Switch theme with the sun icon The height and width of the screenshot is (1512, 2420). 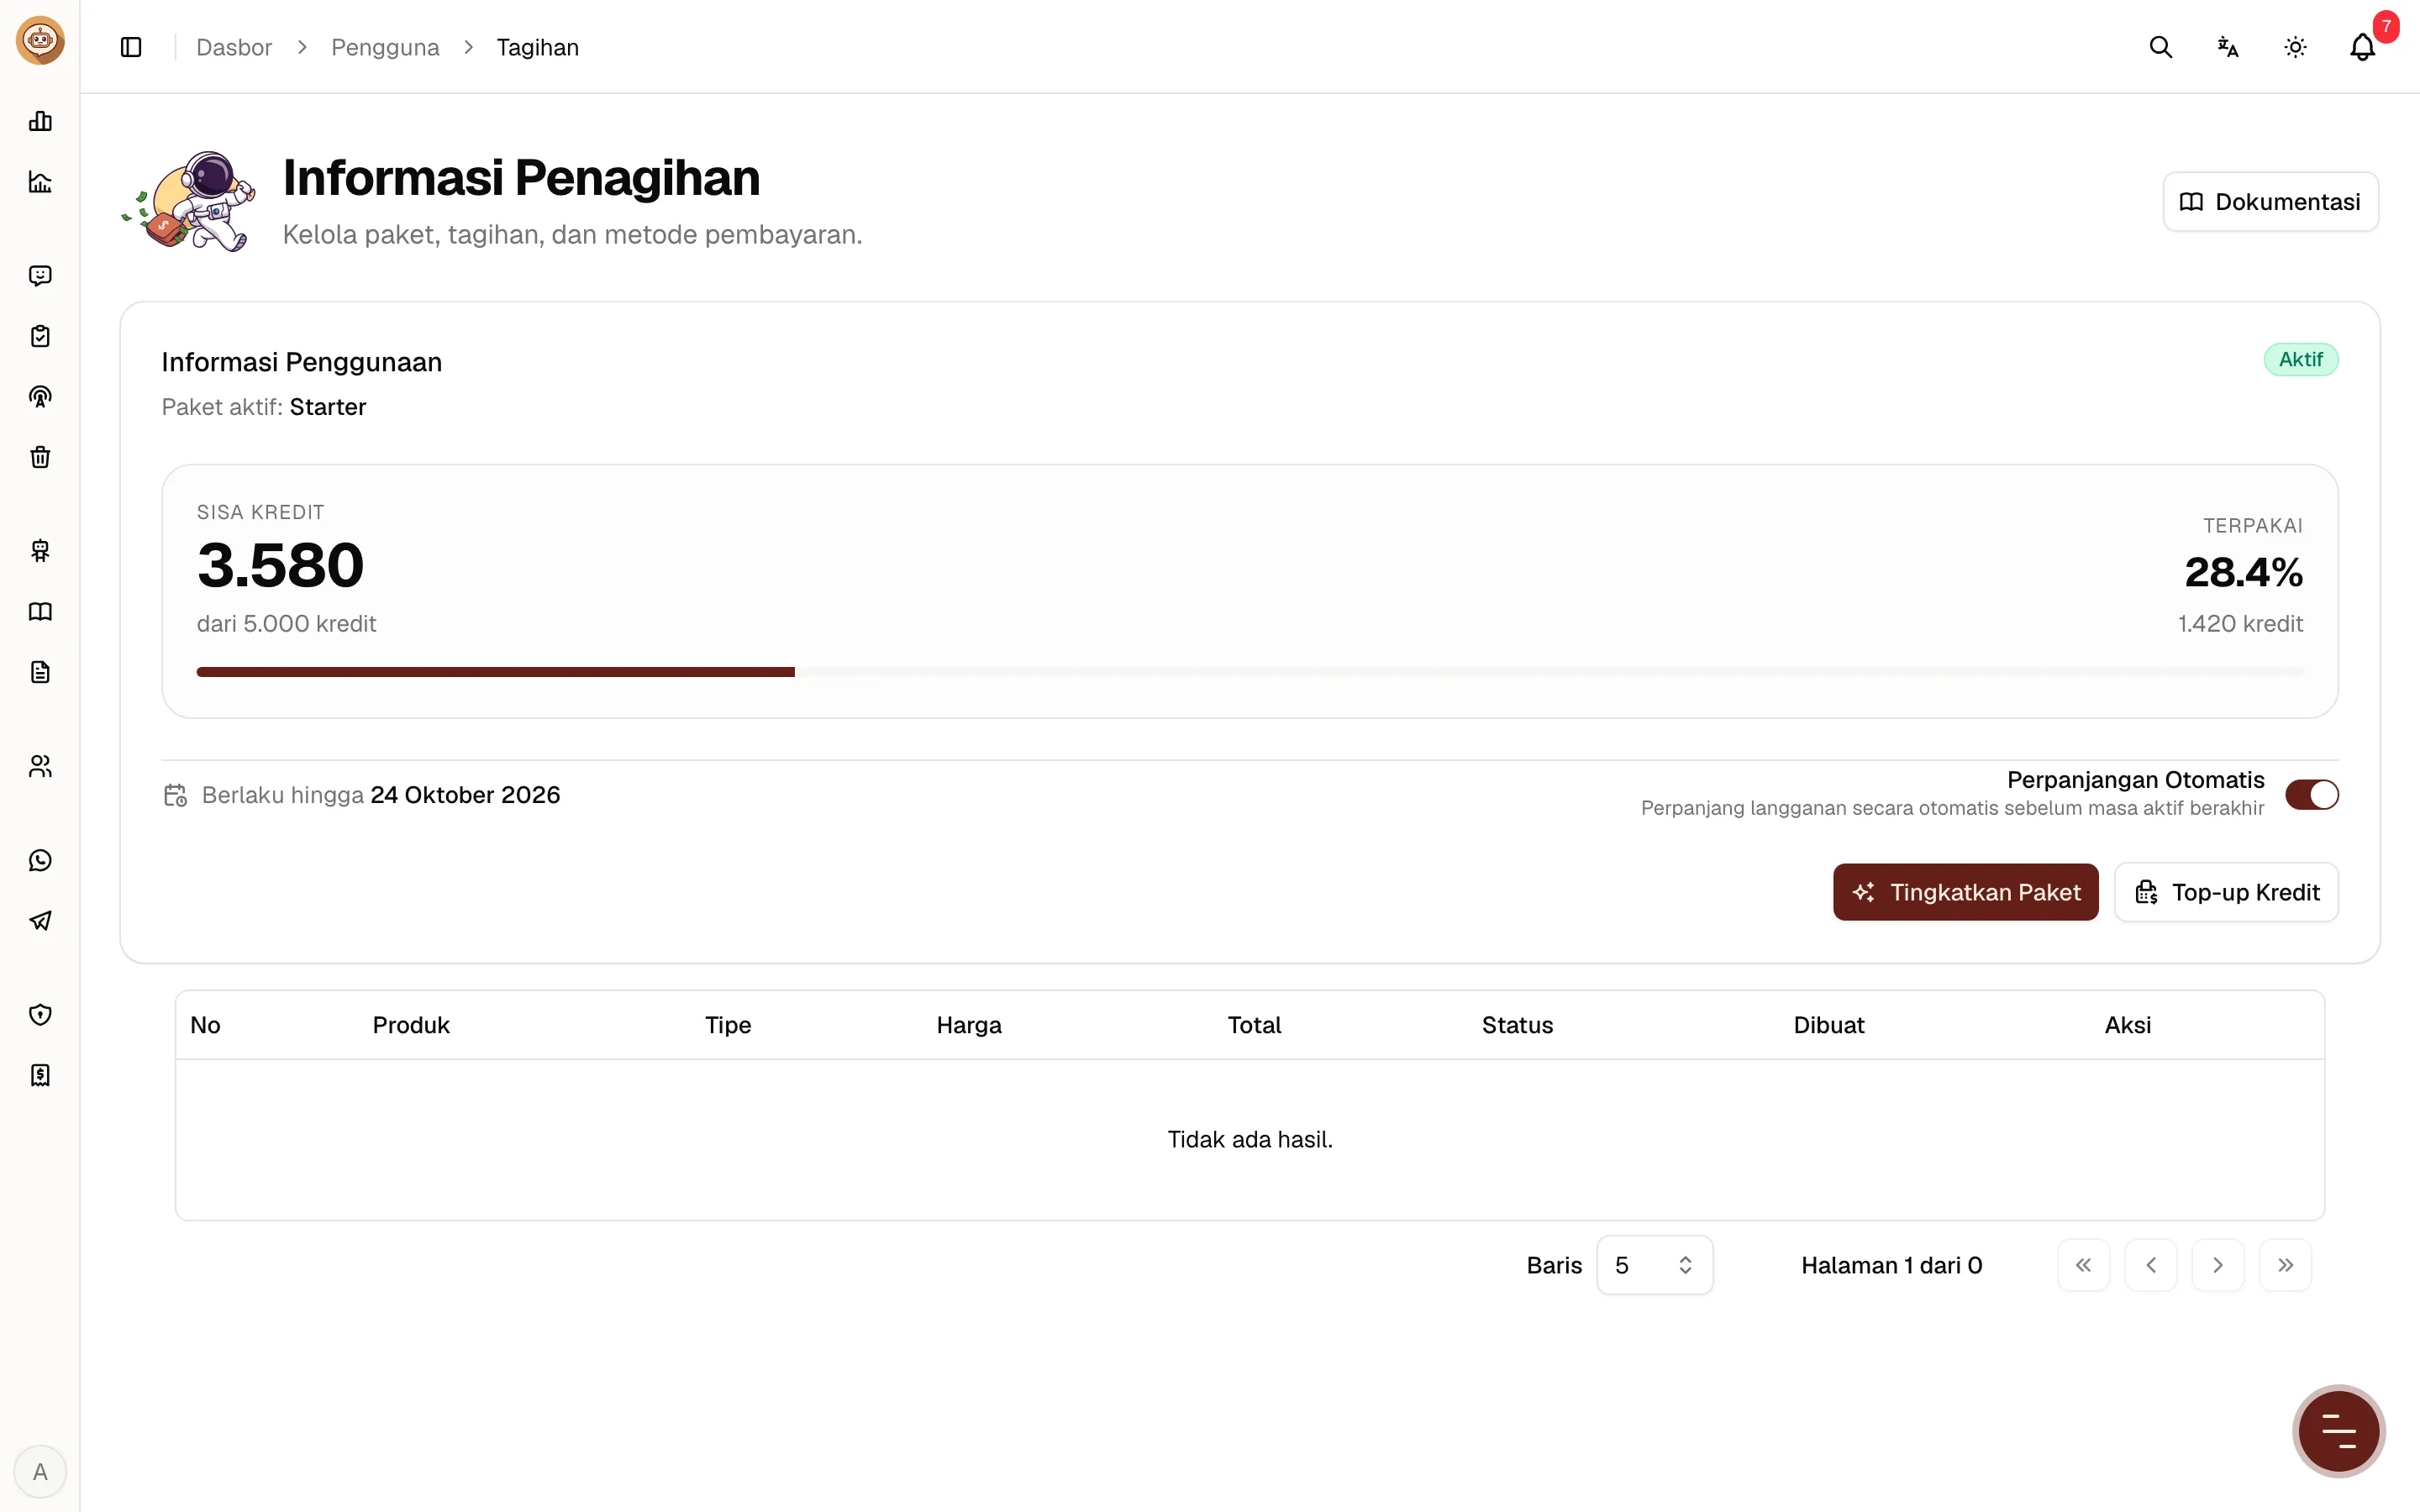pos(2295,47)
